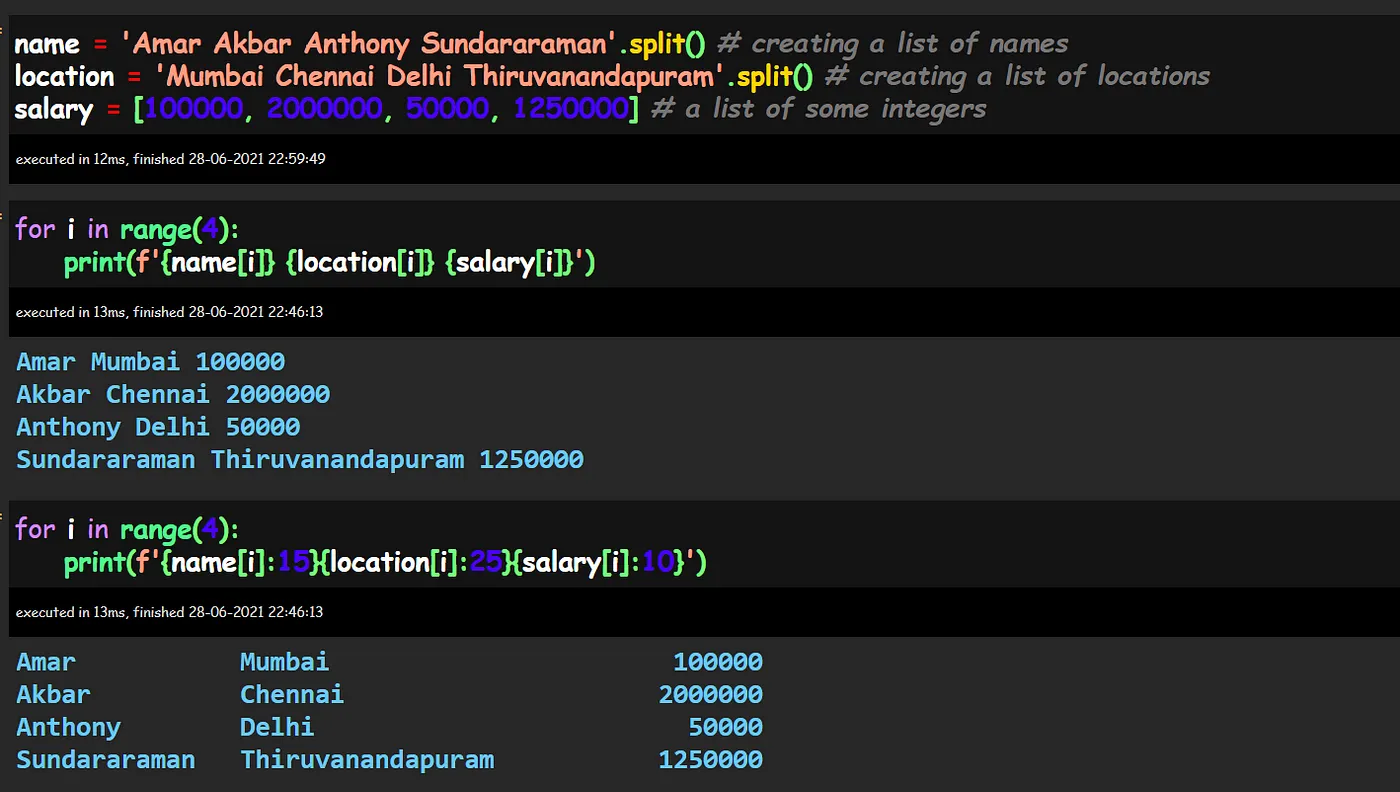Click 'Mumbai' in the aligned output table
Image resolution: width=1400 pixels, height=792 pixels.
coord(284,662)
